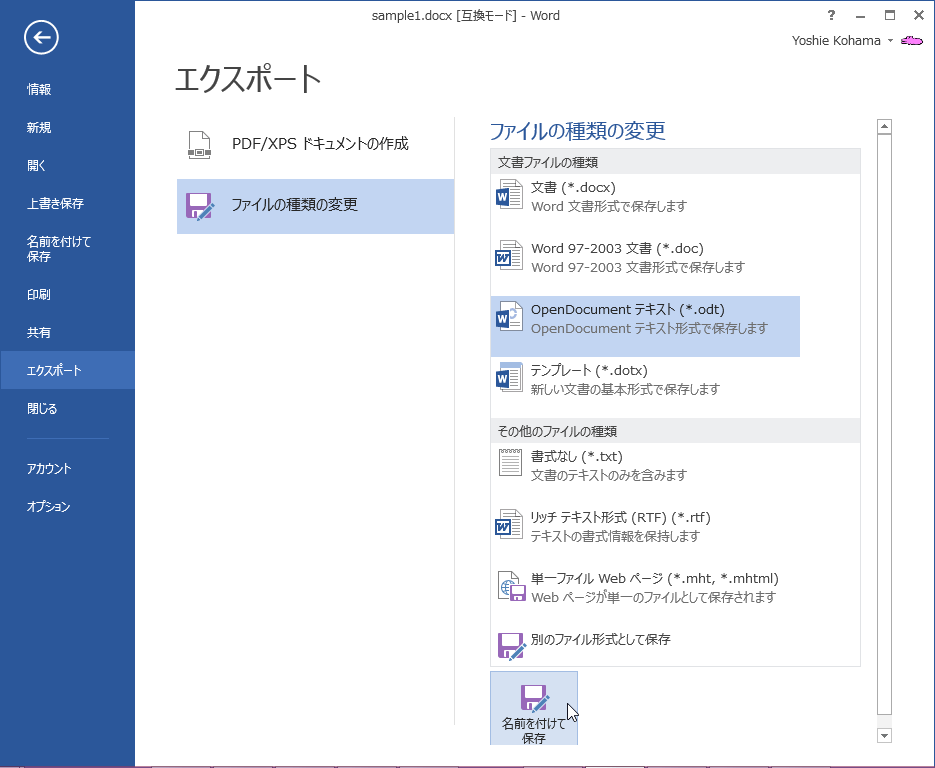This screenshot has height=768, width=935.
Task: Open the 印刷 page
Action: click(67, 295)
